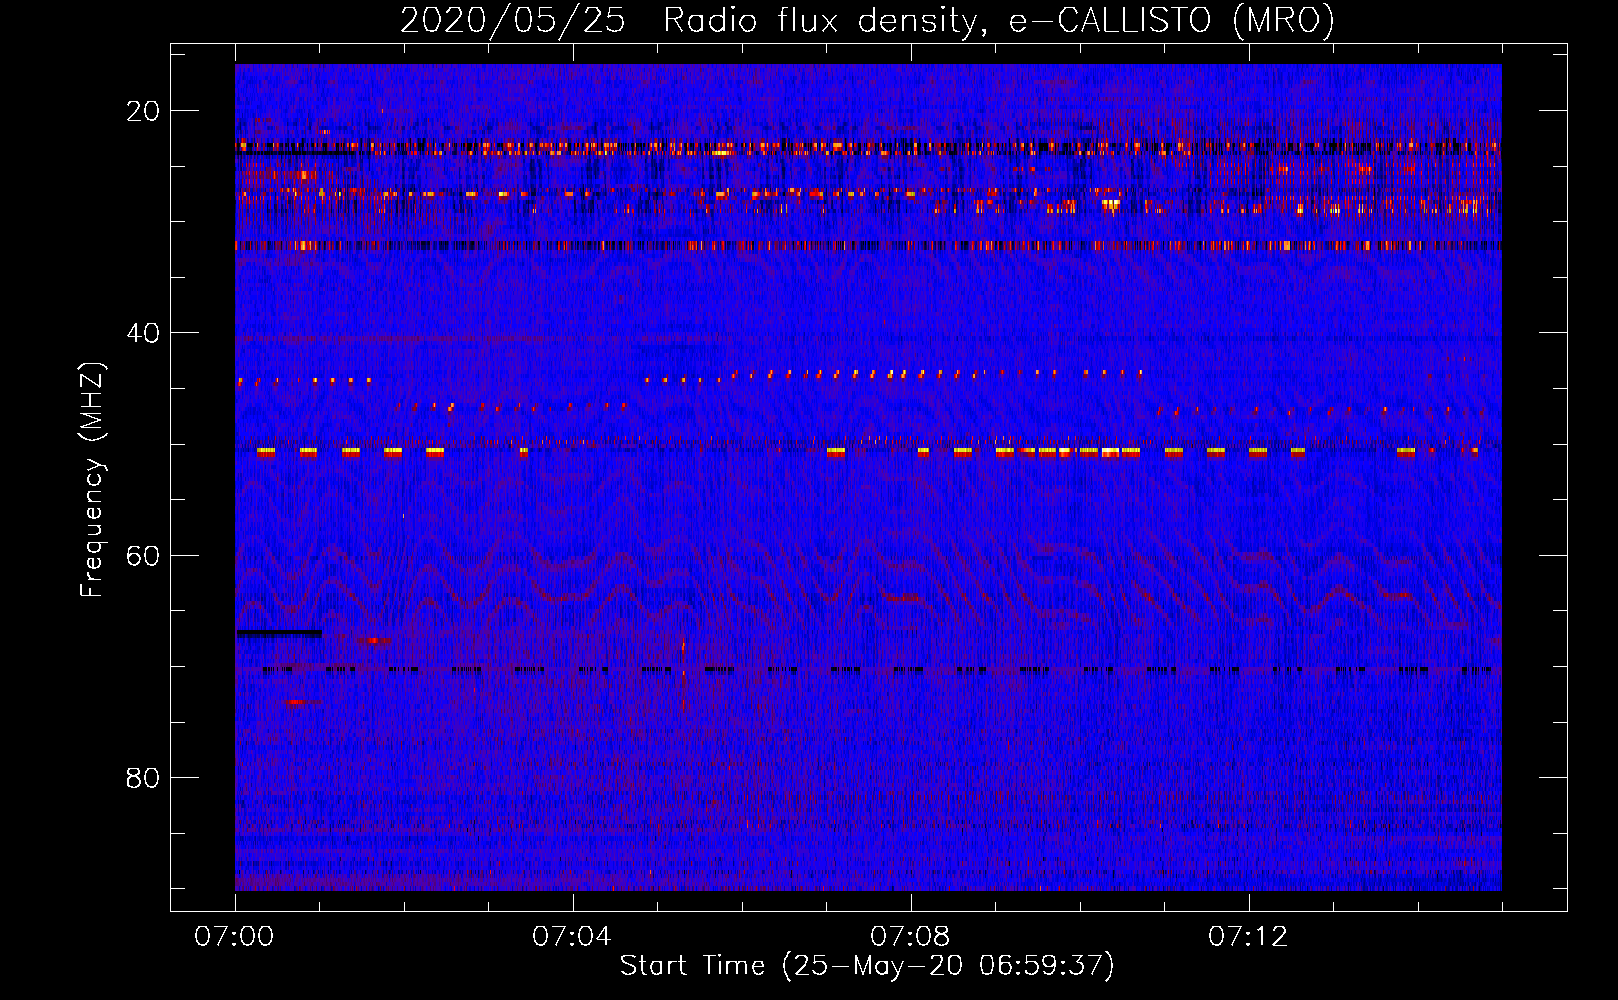
Task: Click the '07:12' time tick label
Action: tap(1248, 937)
